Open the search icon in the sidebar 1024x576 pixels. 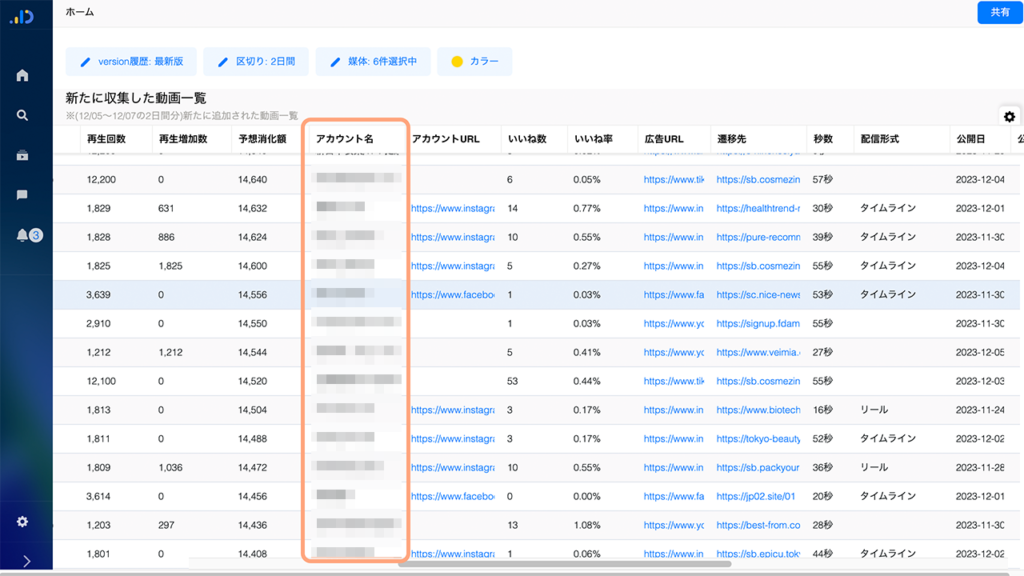pos(22,115)
